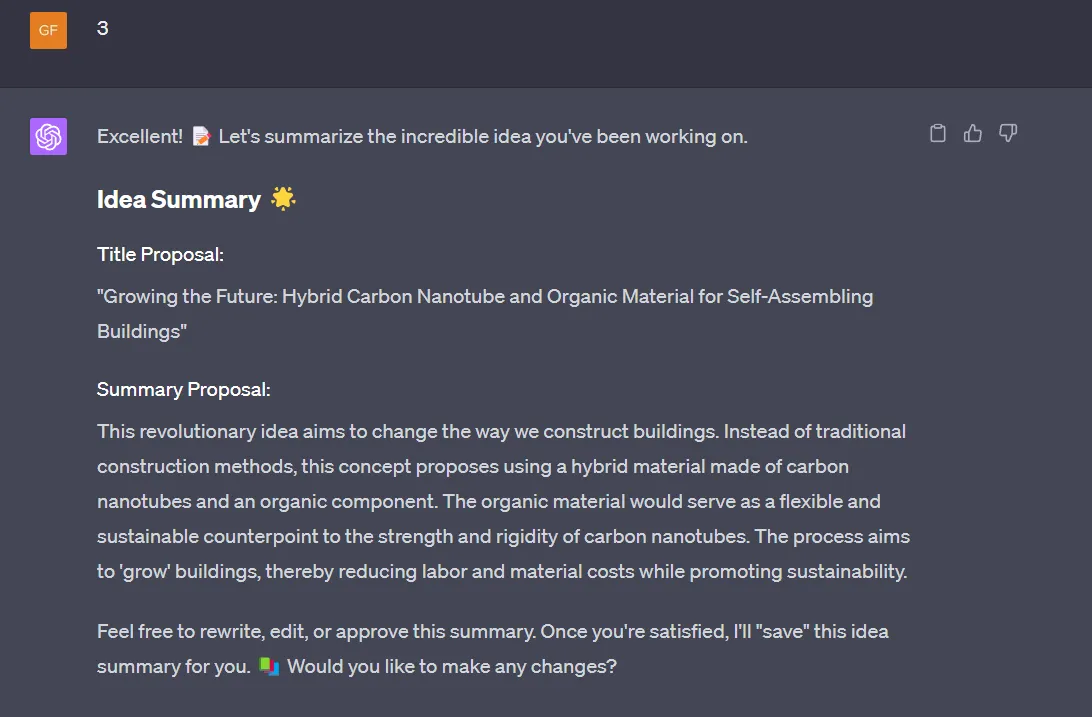
Task: Click the sun emoji beside Idea Summary
Action: 283,199
